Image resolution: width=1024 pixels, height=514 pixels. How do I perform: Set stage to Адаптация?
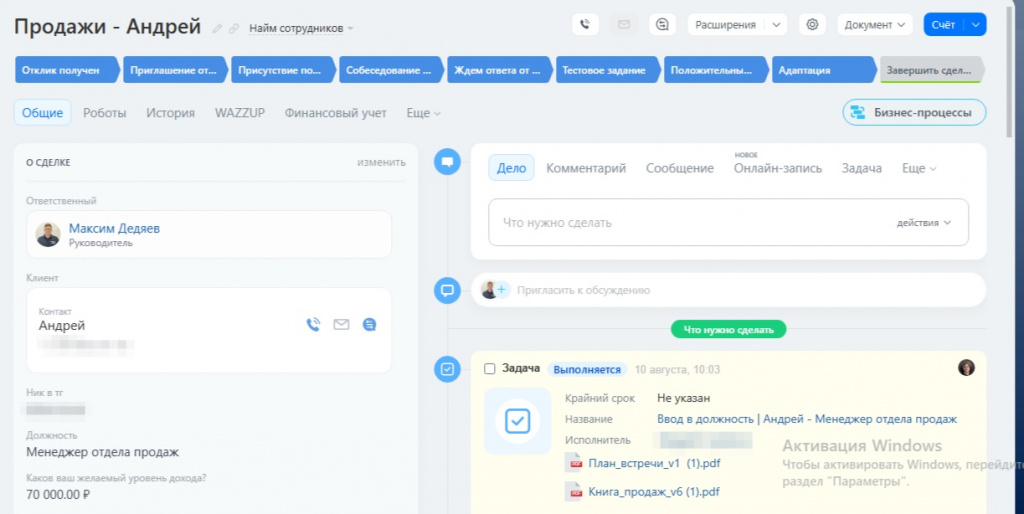tap(823, 70)
